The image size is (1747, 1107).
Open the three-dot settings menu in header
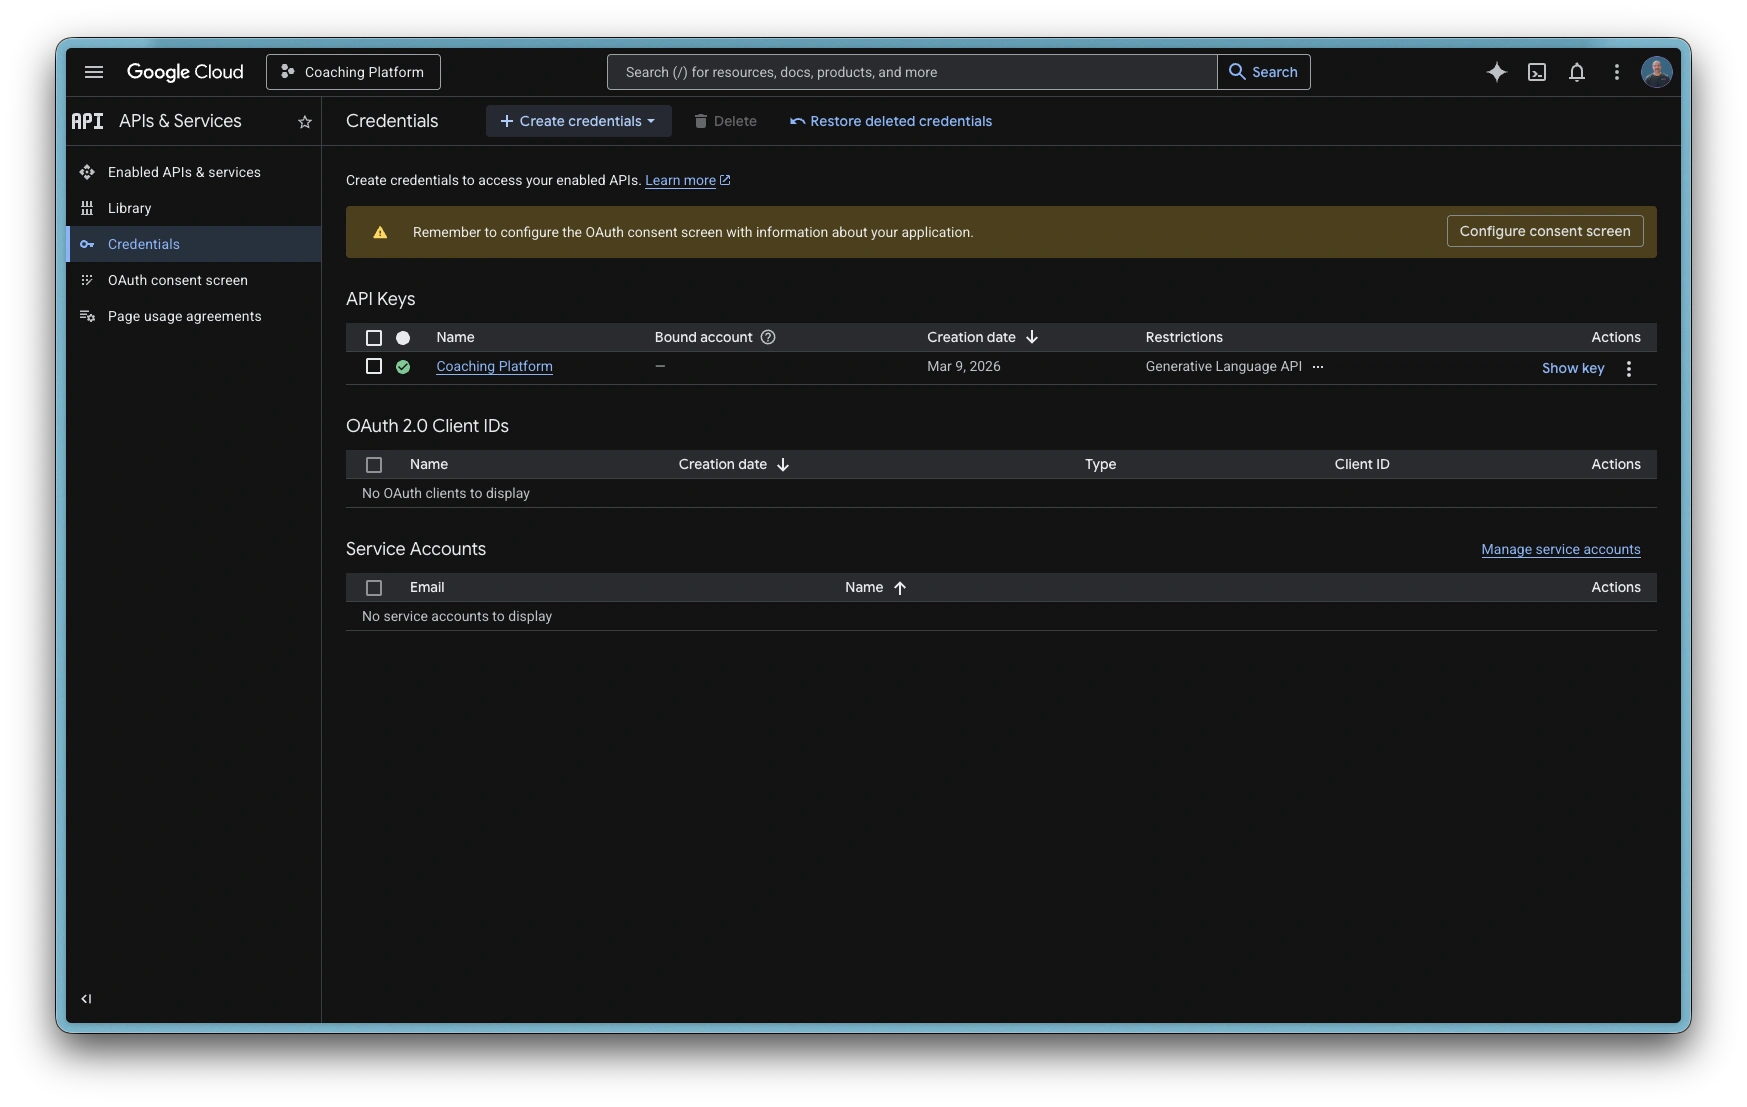(1616, 72)
